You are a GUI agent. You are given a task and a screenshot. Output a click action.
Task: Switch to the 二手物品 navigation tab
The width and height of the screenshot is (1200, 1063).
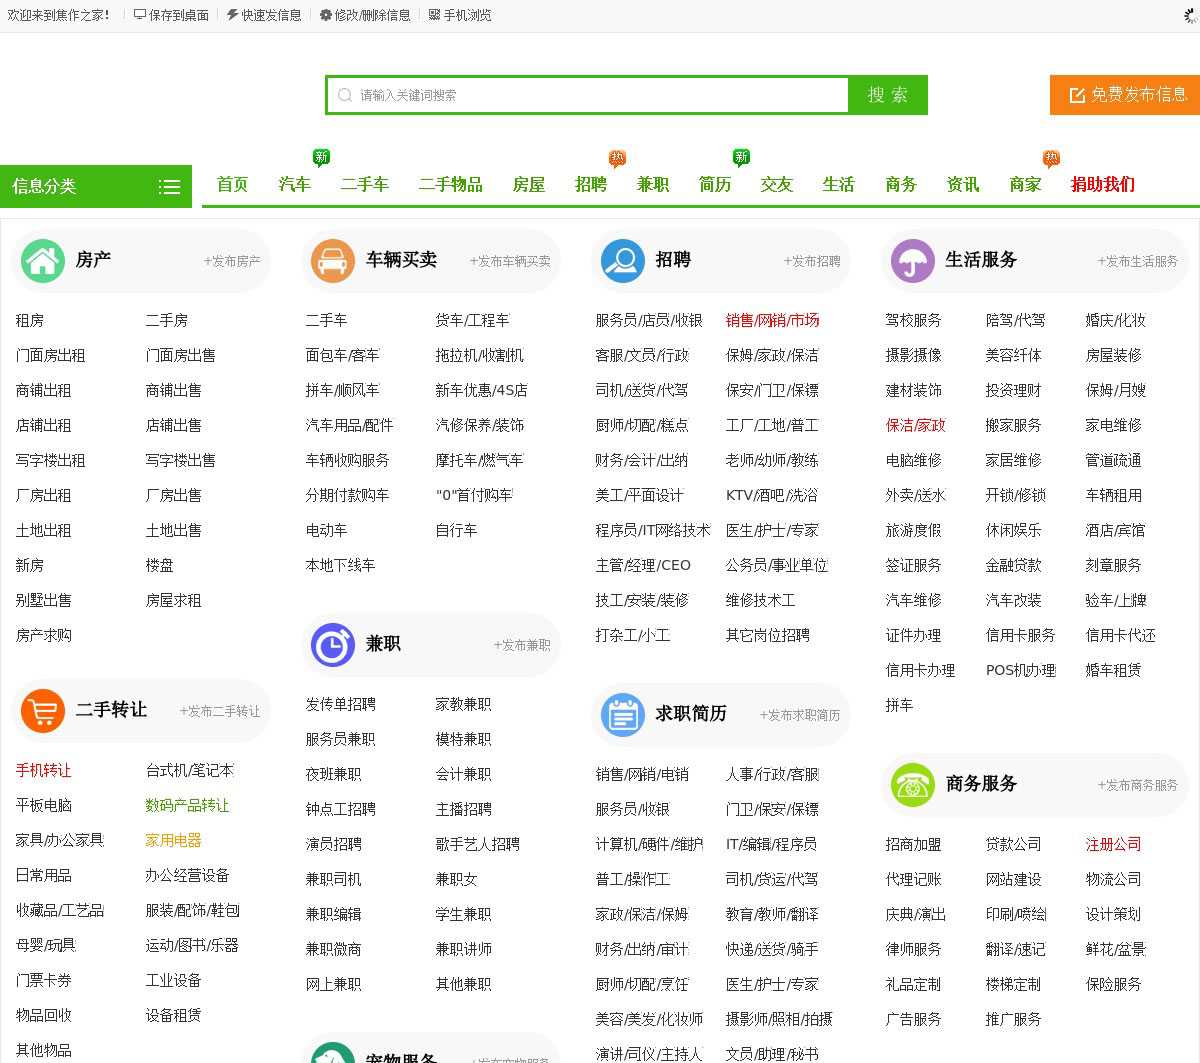tap(450, 185)
